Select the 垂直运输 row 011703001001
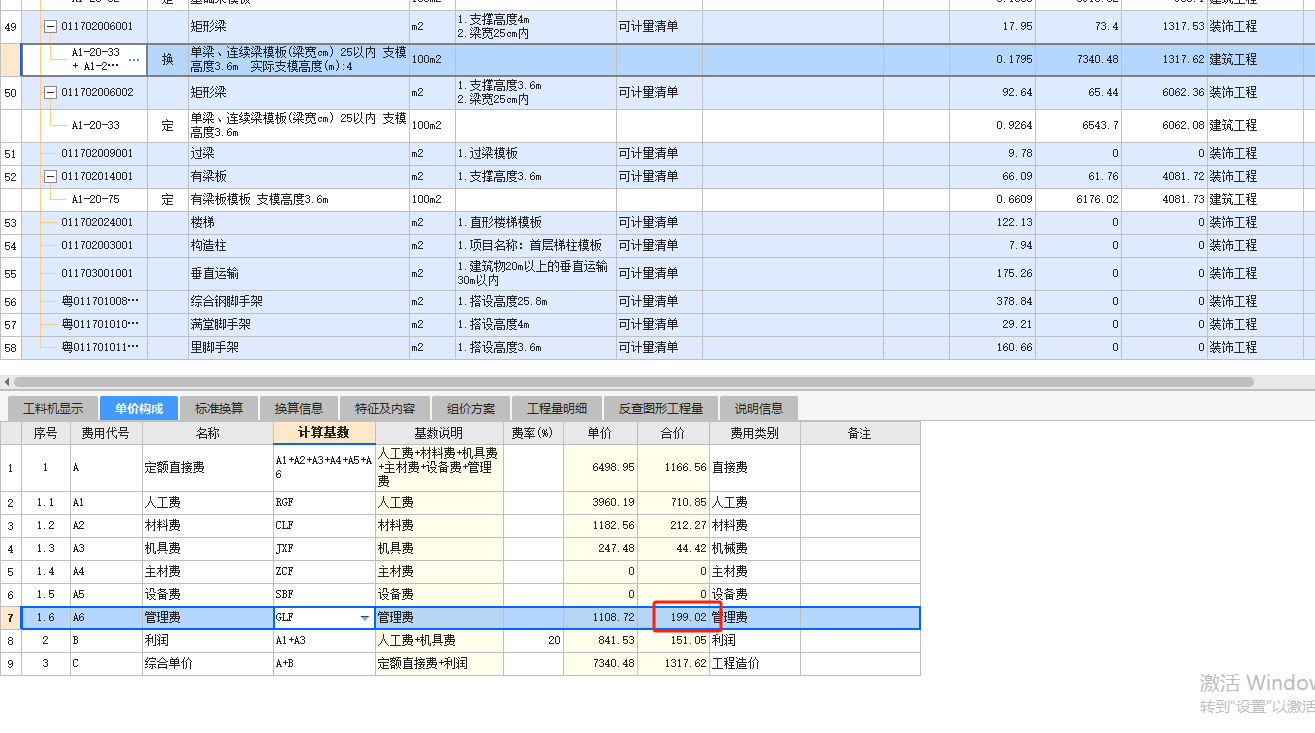The height and width of the screenshot is (733, 1315). click(657, 274)
